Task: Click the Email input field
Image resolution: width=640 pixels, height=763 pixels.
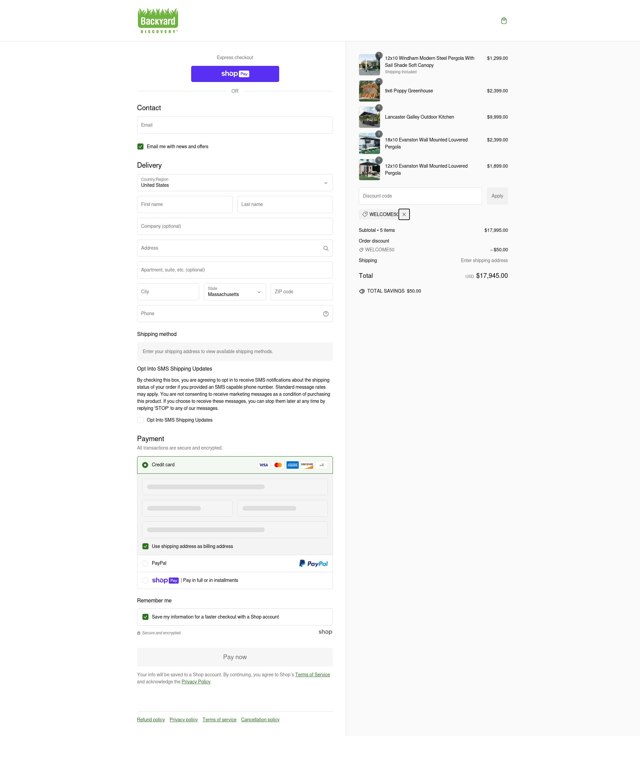Action: [235, 125]
